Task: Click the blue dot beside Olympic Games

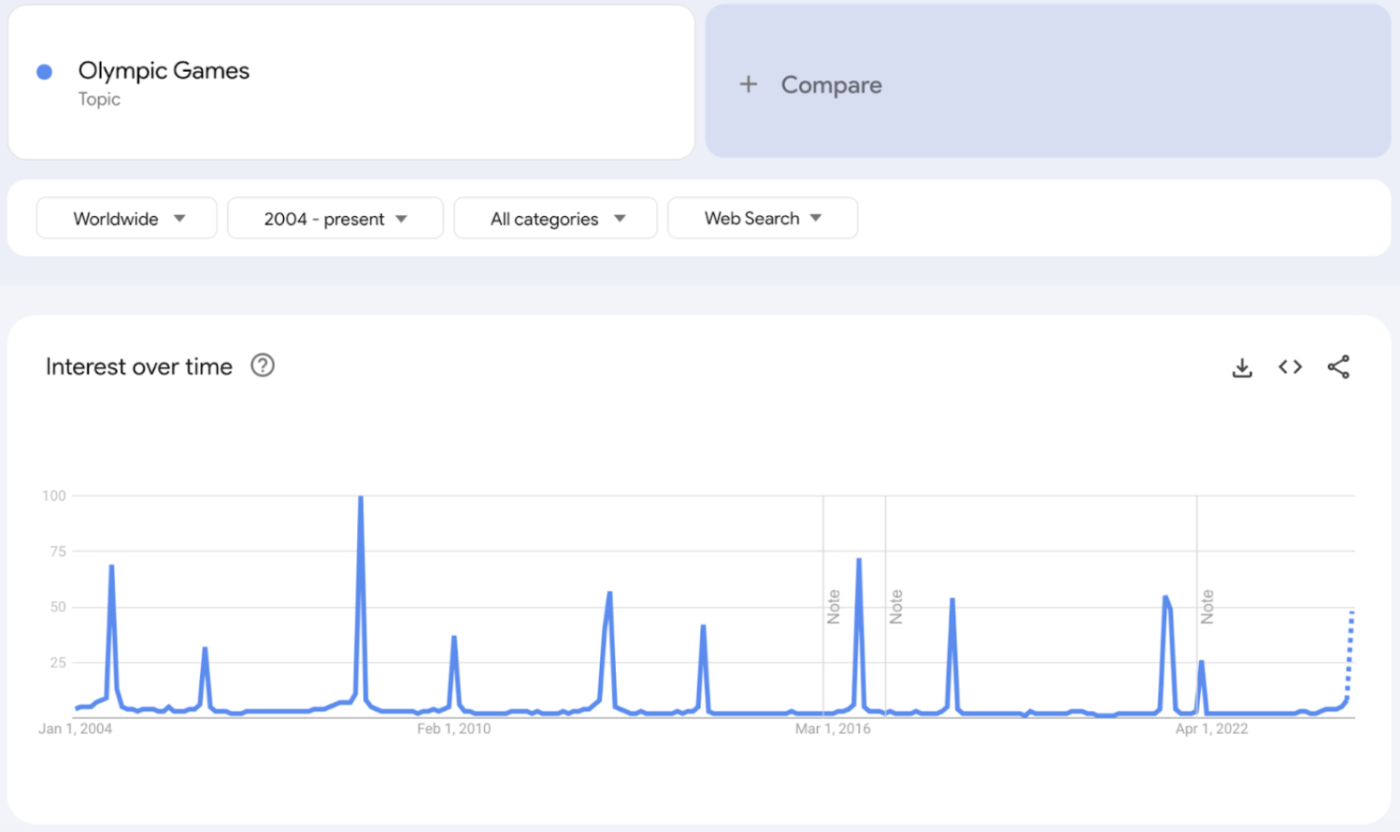Action: 44,72
